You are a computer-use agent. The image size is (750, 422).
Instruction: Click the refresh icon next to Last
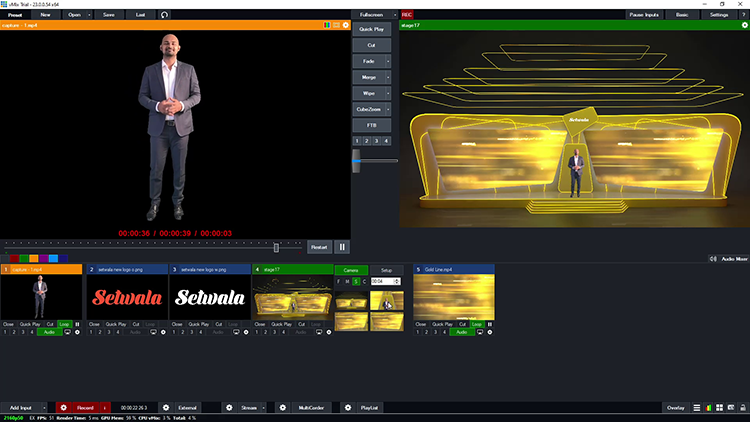point(164,15)
